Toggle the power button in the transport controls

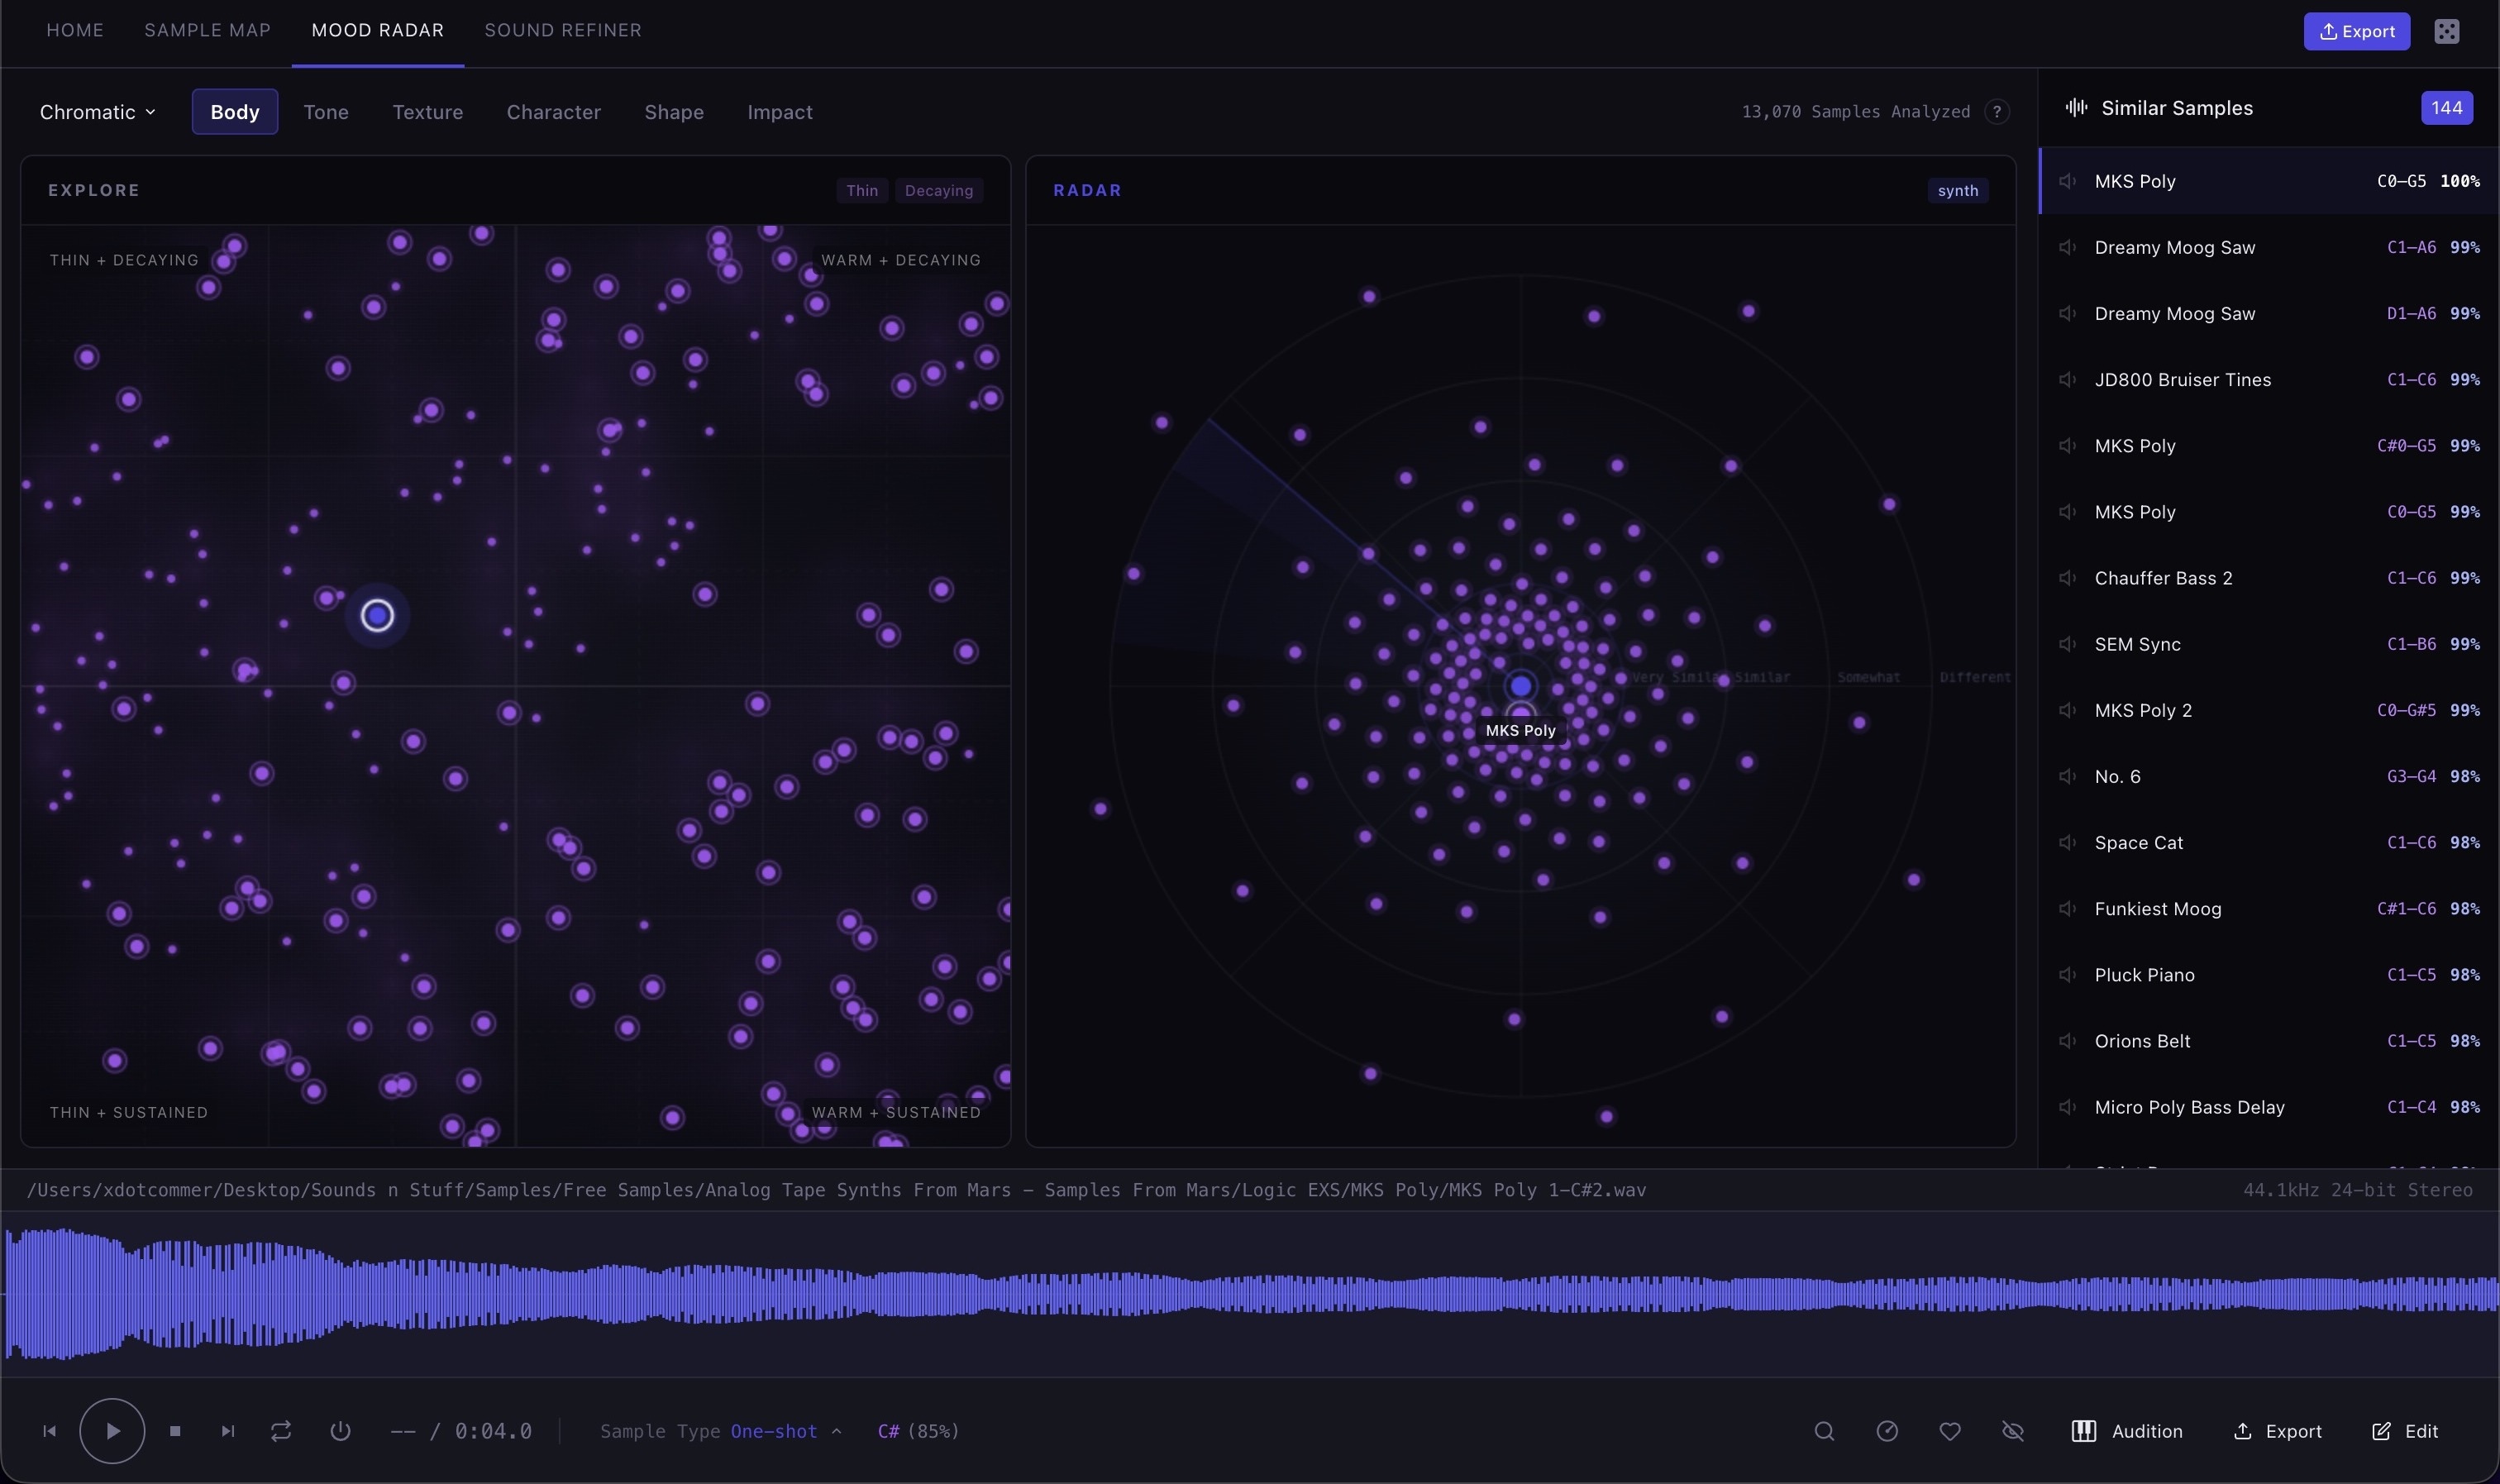click(340, 1430)
